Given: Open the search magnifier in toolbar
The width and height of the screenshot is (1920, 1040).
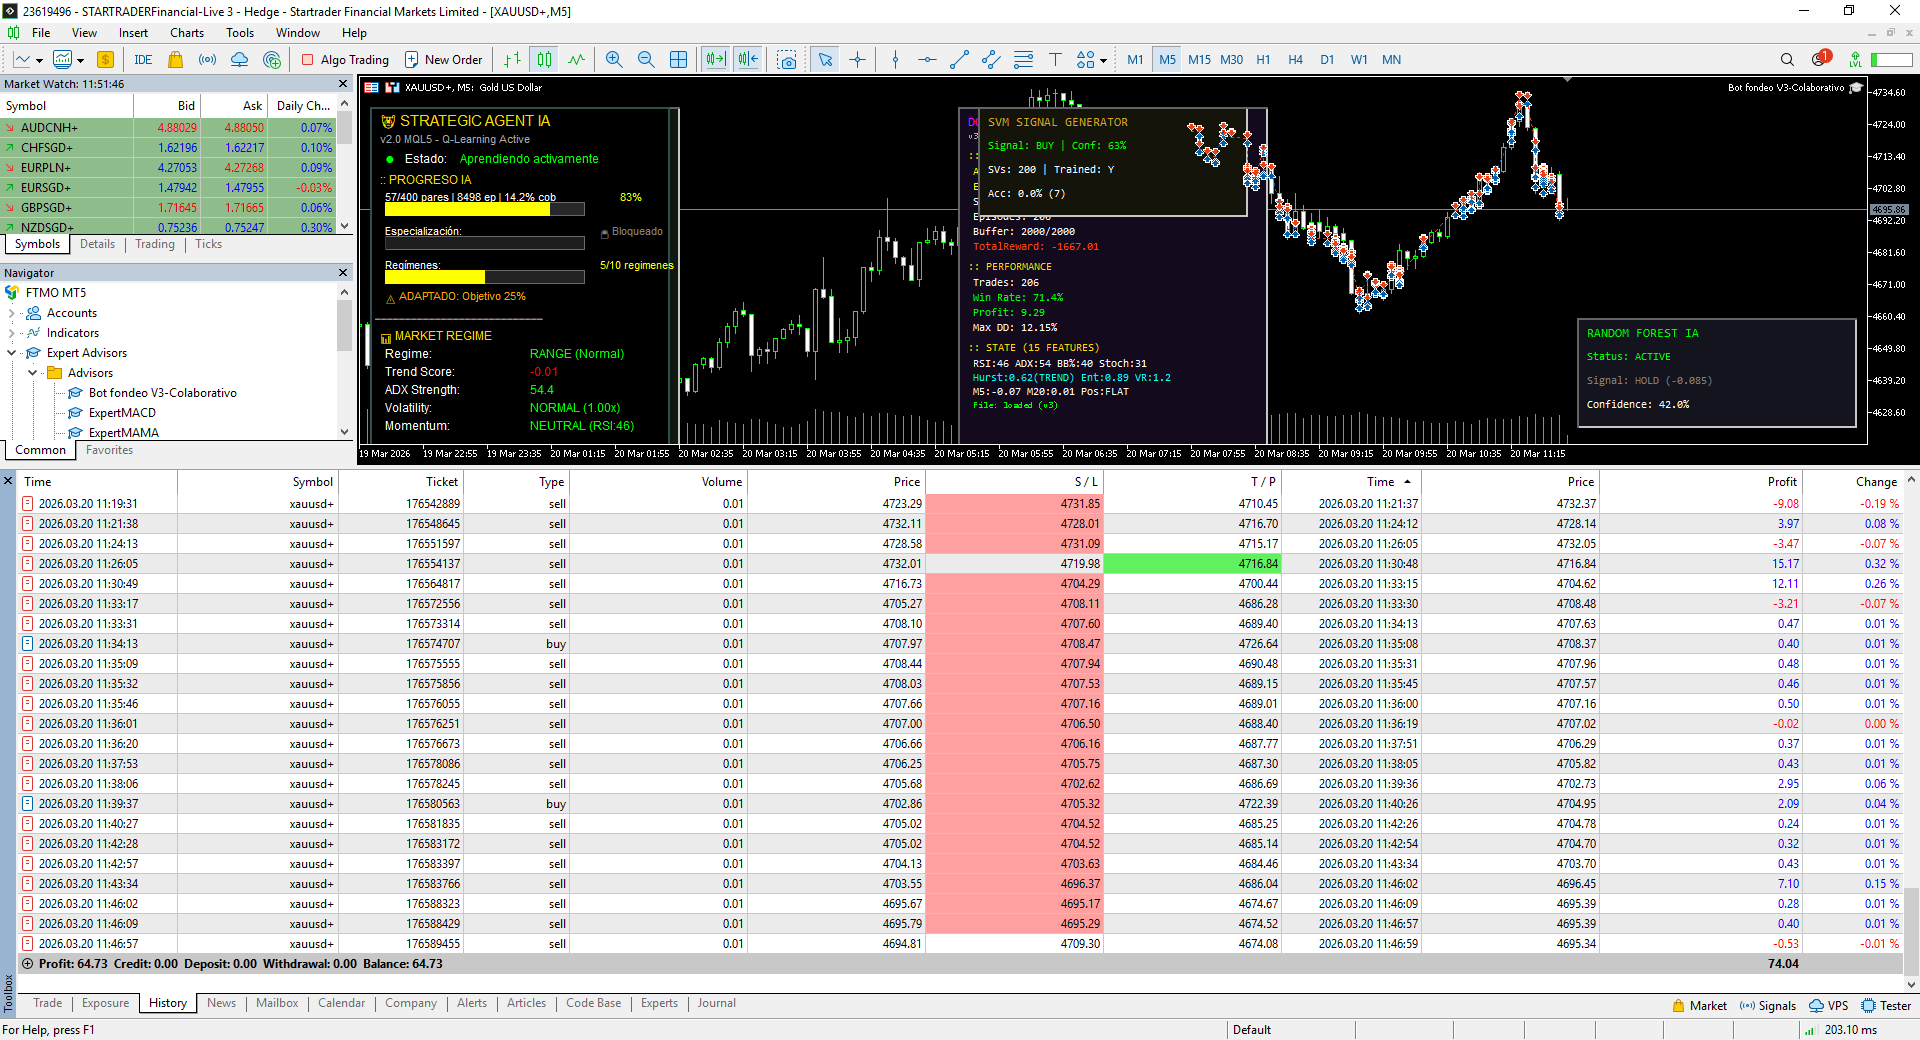Looking at the screenshot, I should point(1787,60).
